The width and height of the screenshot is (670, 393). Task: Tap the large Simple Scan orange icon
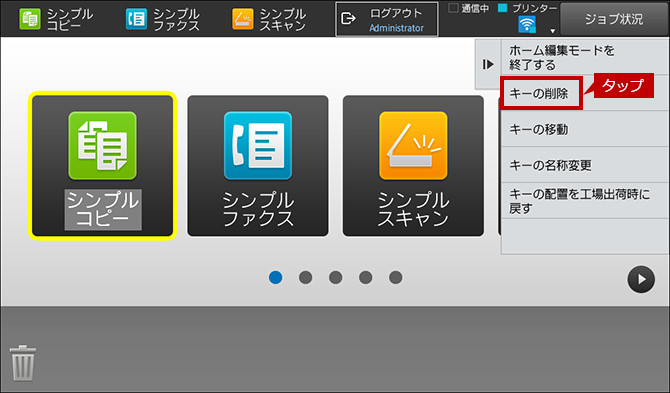[413, 146]
